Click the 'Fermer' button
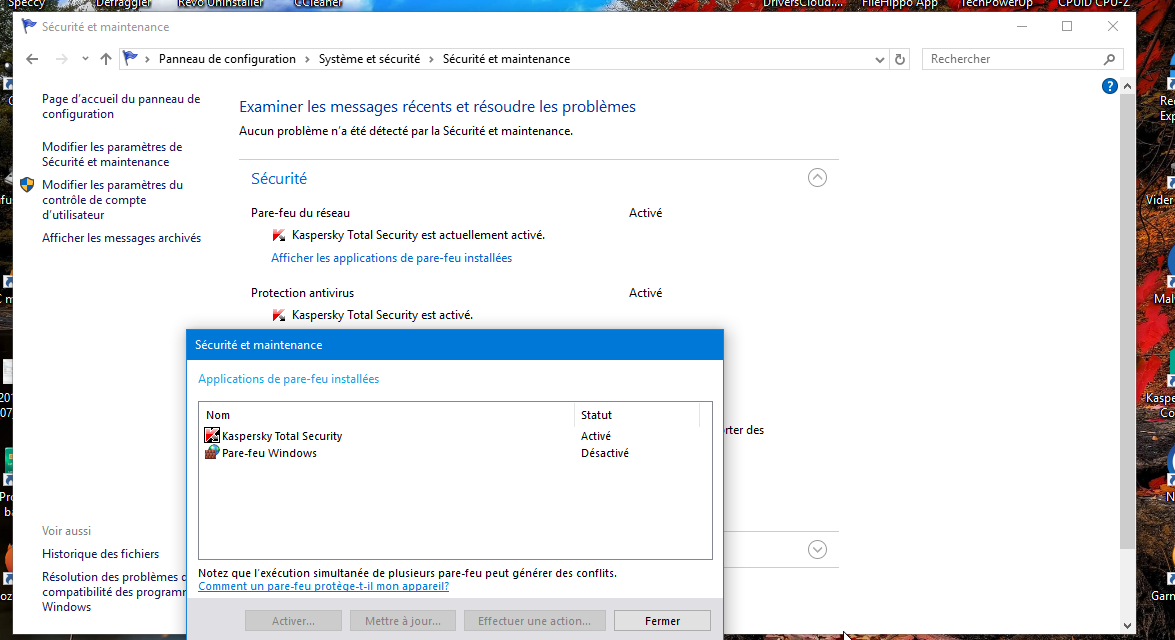Viewport: 1175px width, 640px height. [662, 621]
